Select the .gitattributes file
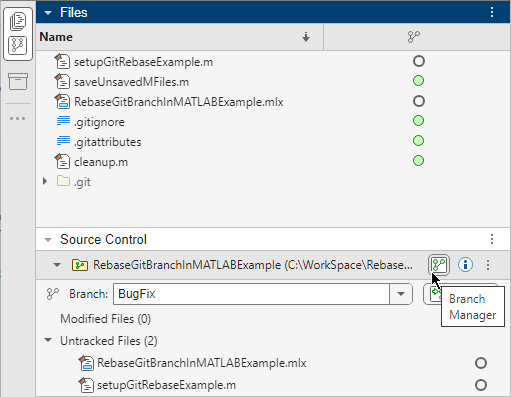Image resolution: width=511 pixels, height=397 pixels. tap(108, 142)
